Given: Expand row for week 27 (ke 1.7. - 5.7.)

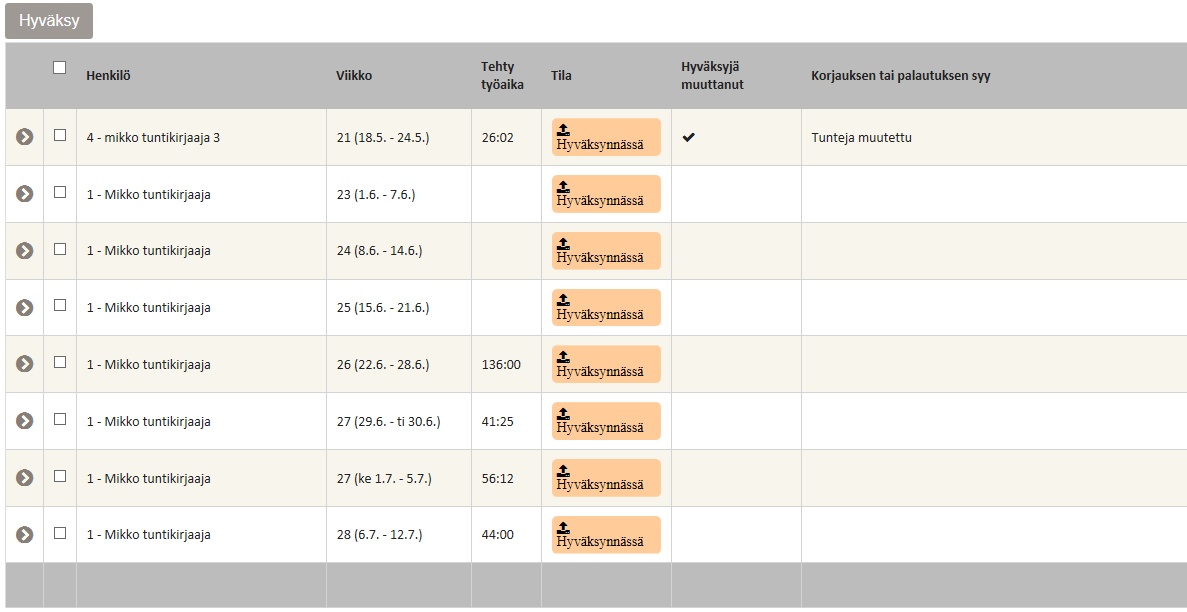Looking at the screenshot, I should [x=25, y=478].
